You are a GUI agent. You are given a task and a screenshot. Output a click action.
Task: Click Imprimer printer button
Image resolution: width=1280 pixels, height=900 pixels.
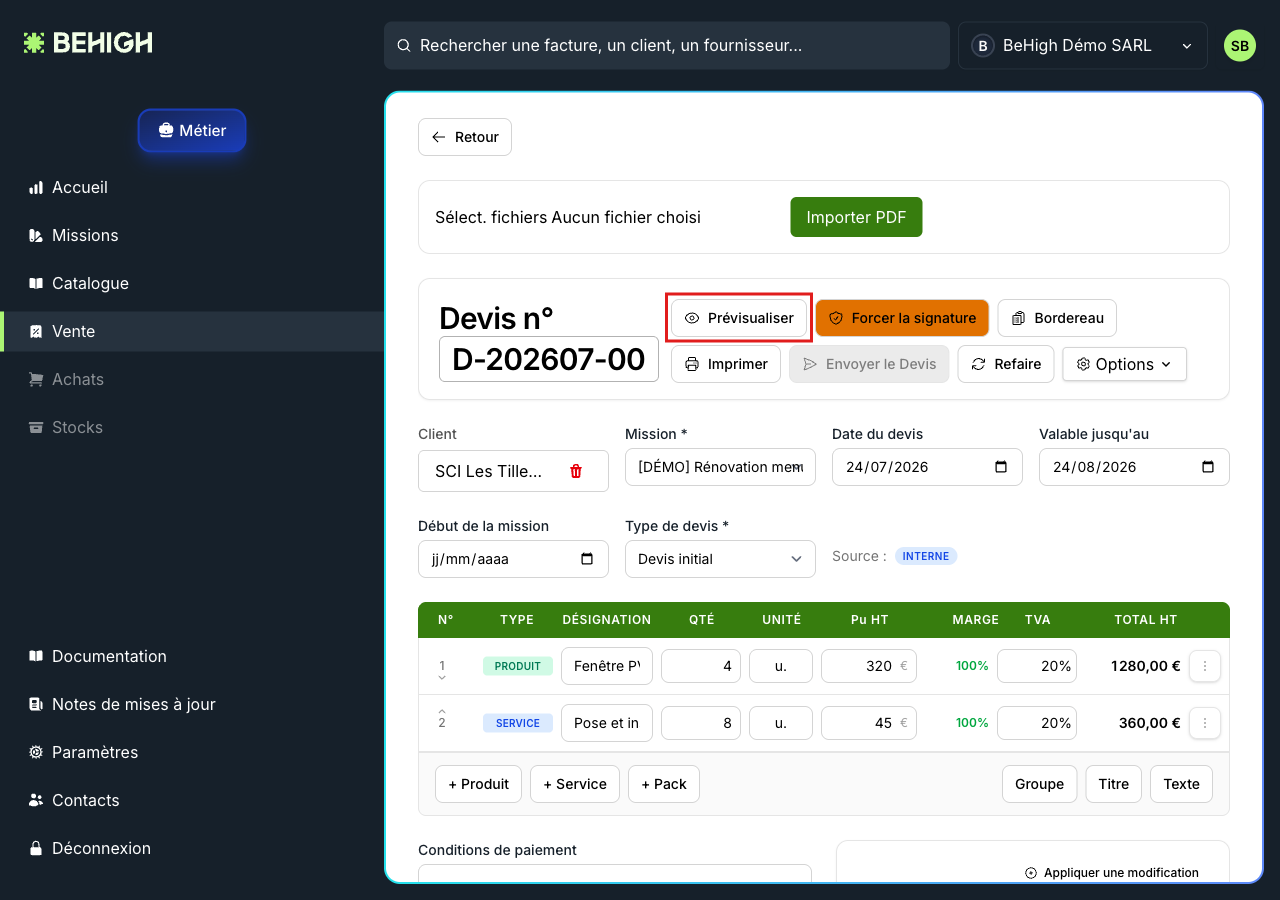726,364
